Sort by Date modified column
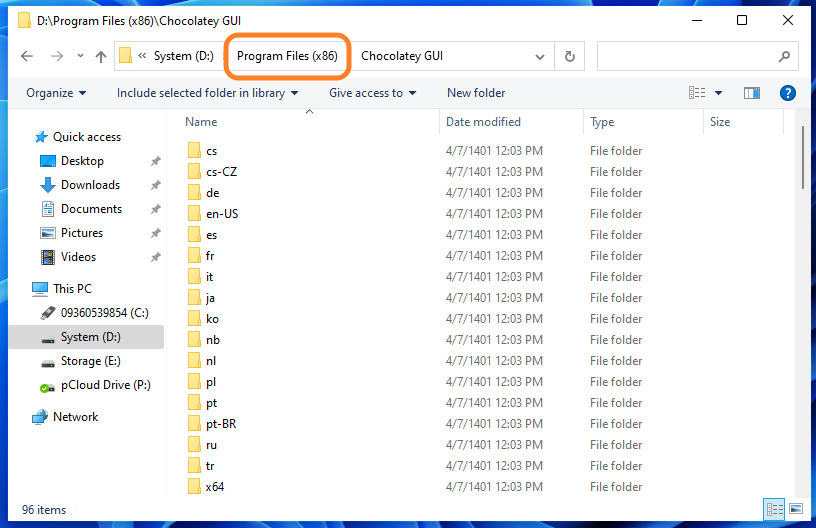 click(x=483, y=122)
